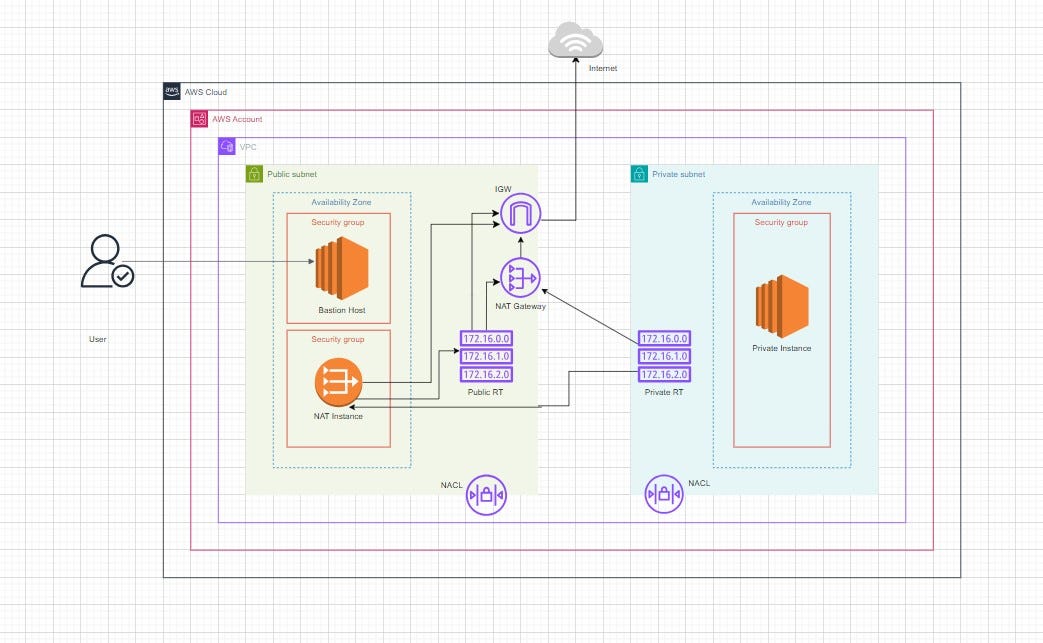Viewport: 1043px width, 643px height.
Task: Select 172.16.0.0 entry in Public RT
Action: click(485, 339)
